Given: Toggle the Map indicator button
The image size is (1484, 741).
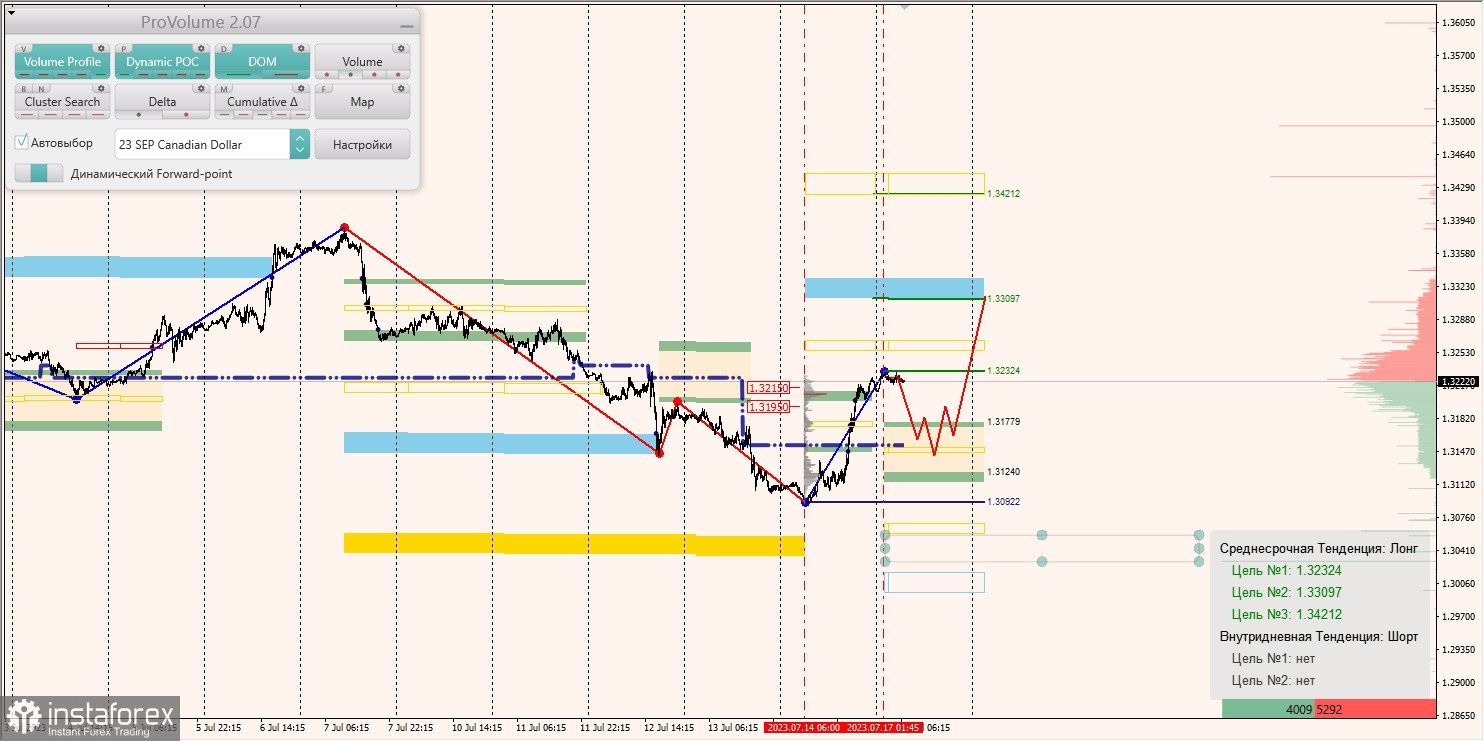Looking at the screenshot, I should pos(362,102).
